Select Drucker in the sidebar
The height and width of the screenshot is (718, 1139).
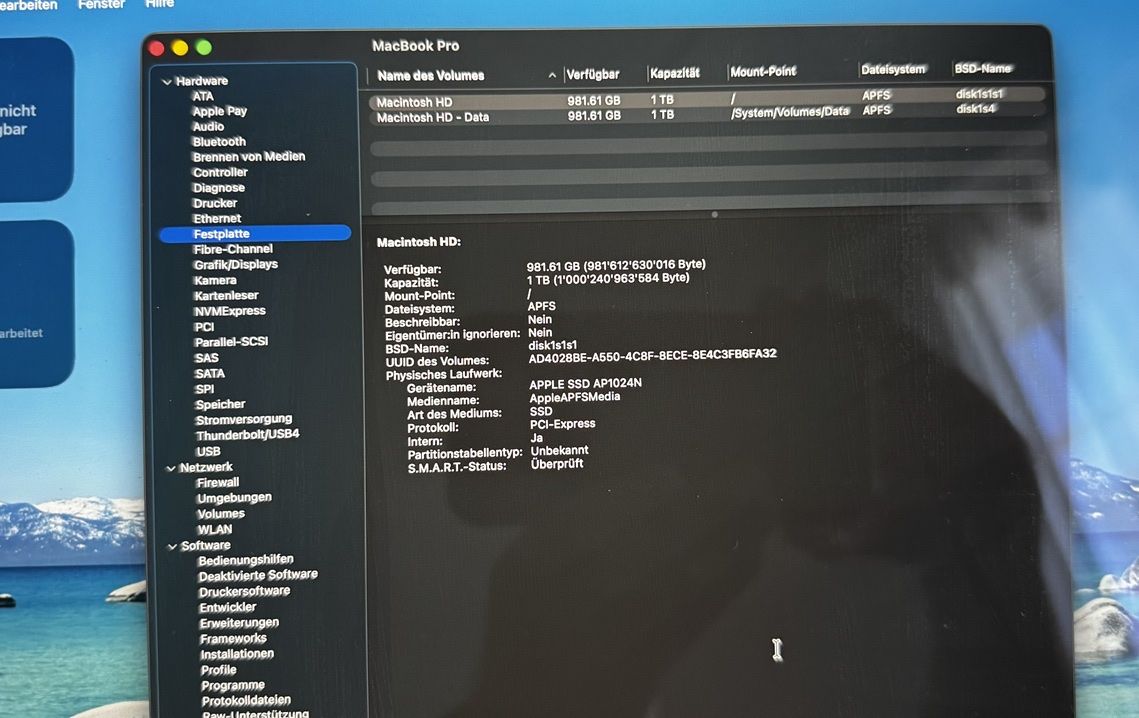tap(215, 203)
